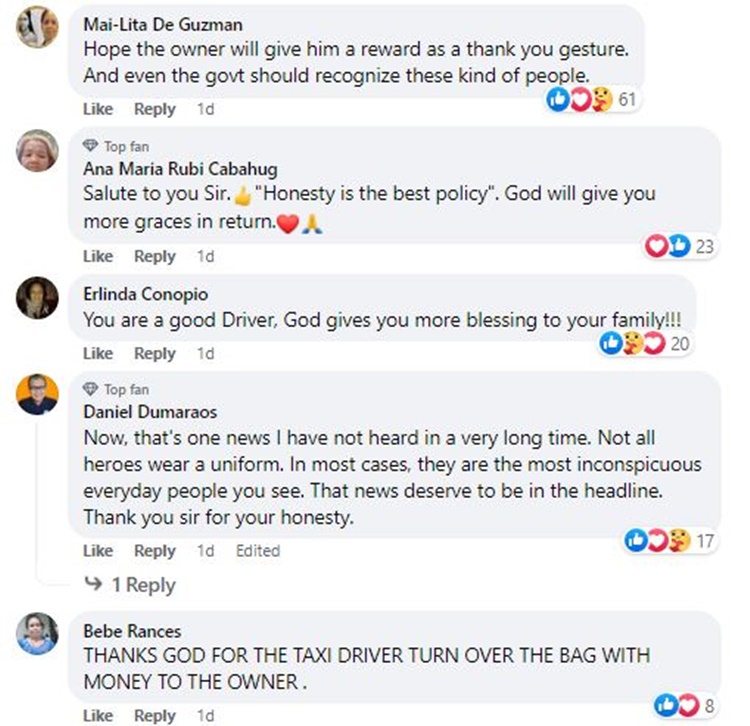The image size is (750, 726).
Task: Click the Top fan badge above Ana Maria
Action: pyautogui.click(x=117, y=146)
